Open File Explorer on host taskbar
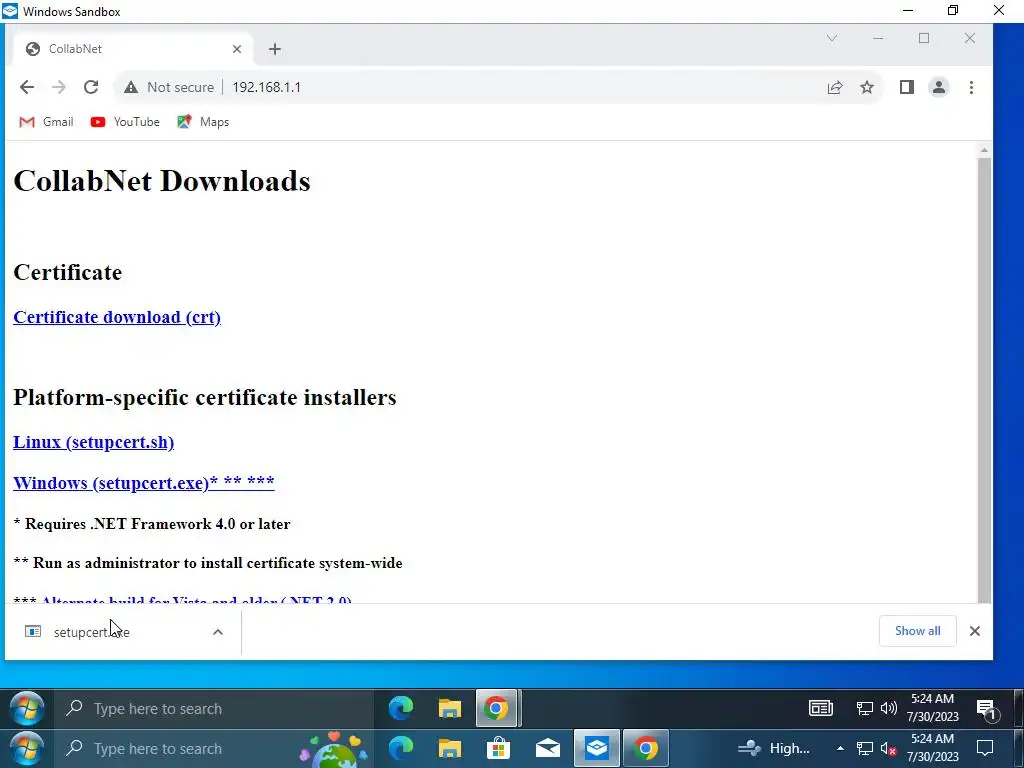 click(x=449, y=748)
